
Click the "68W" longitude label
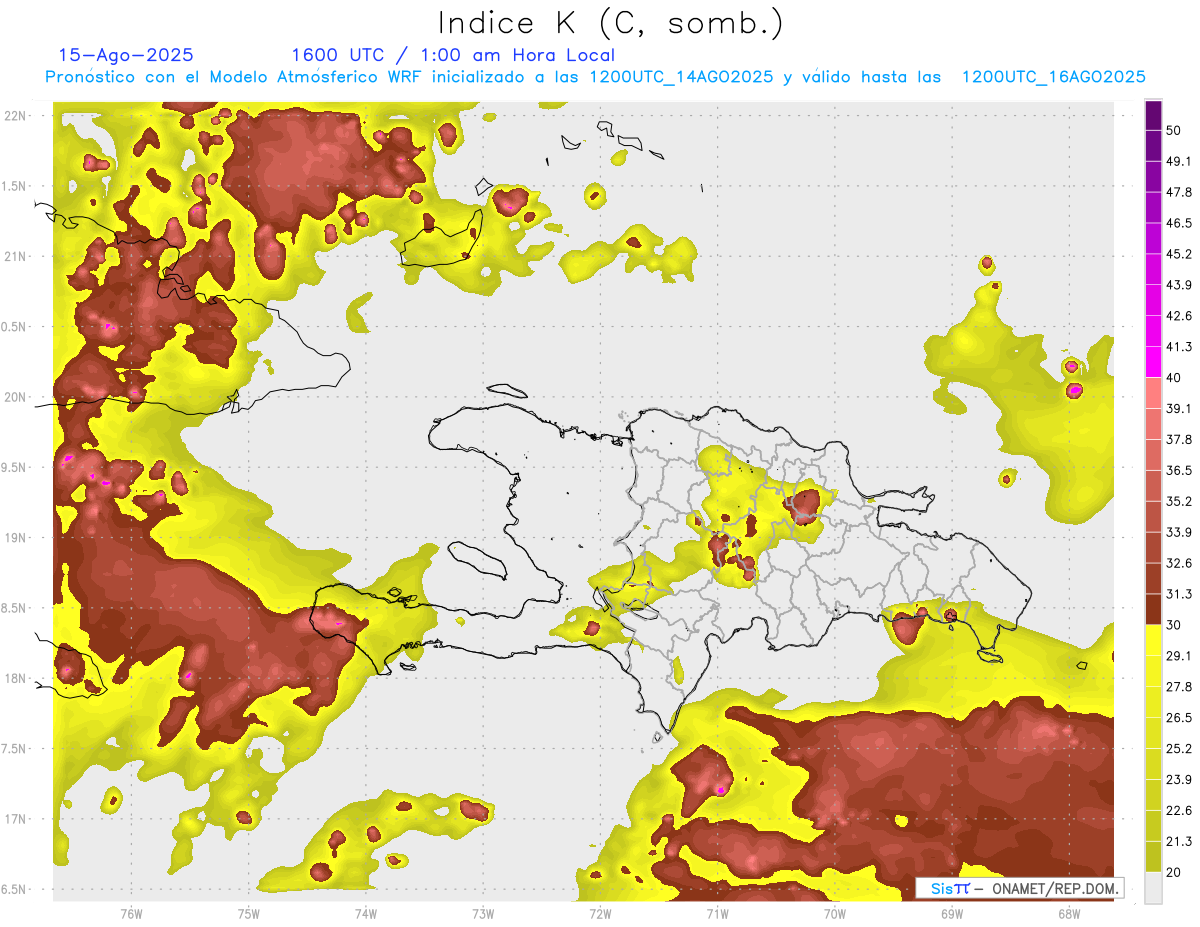click(1068, 913)
